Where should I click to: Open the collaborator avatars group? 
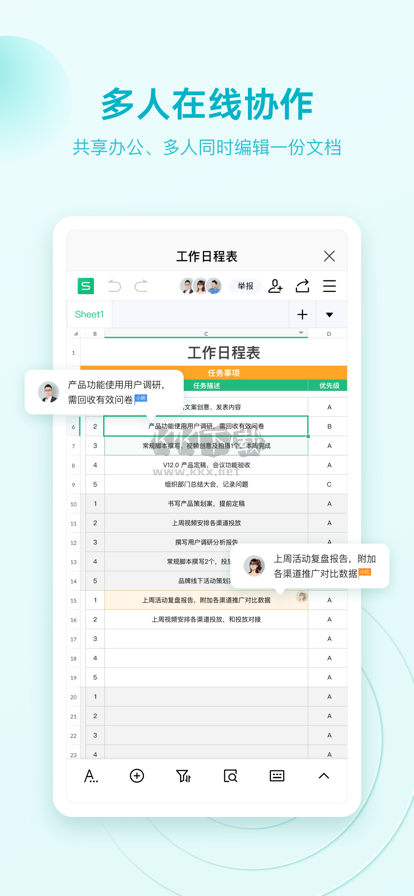[200, 286]
